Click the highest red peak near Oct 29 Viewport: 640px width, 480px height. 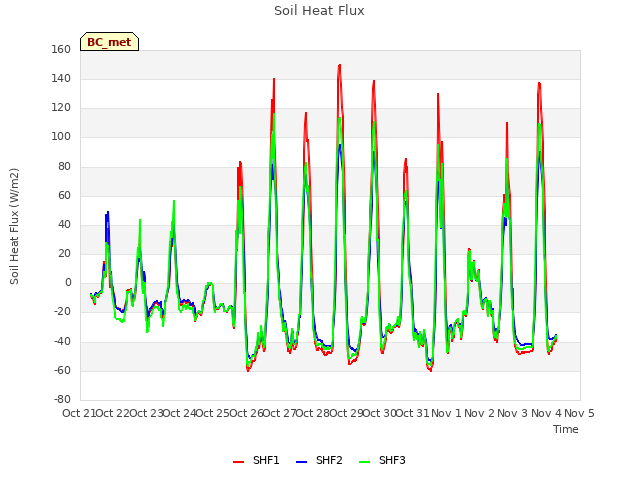pos(339,65)
